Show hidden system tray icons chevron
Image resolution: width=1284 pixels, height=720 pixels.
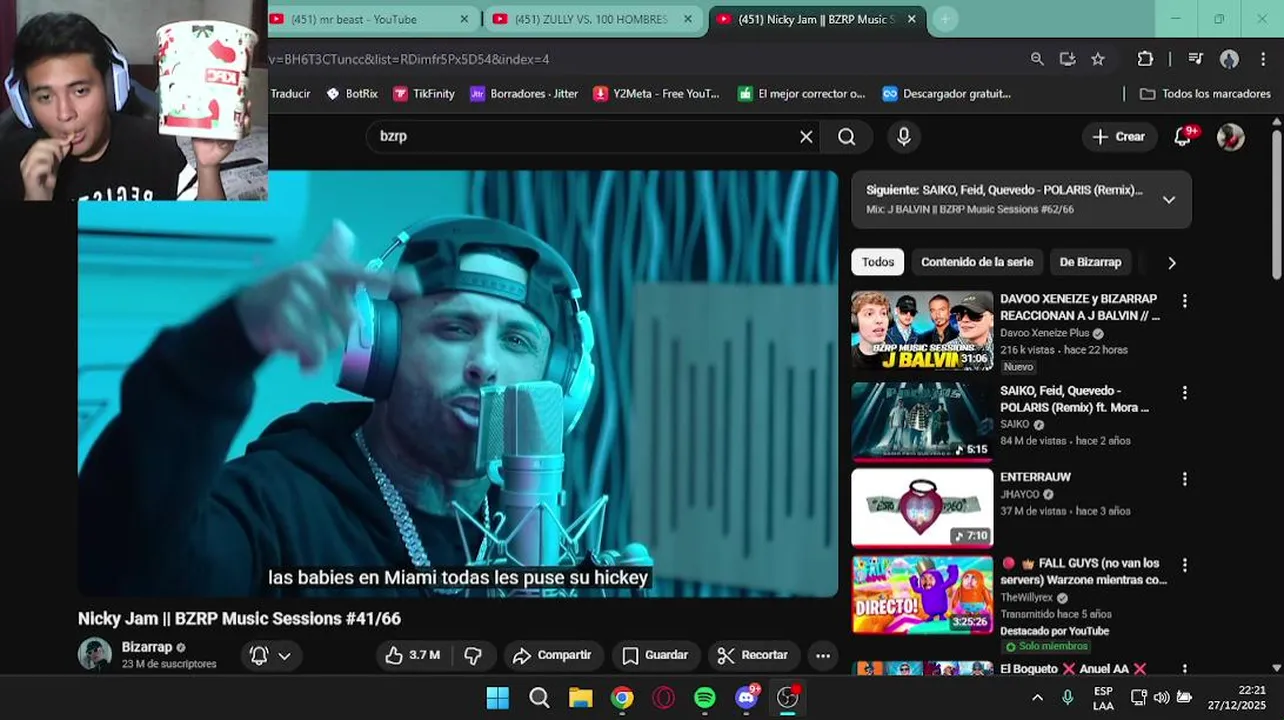tap(1037, 697)
